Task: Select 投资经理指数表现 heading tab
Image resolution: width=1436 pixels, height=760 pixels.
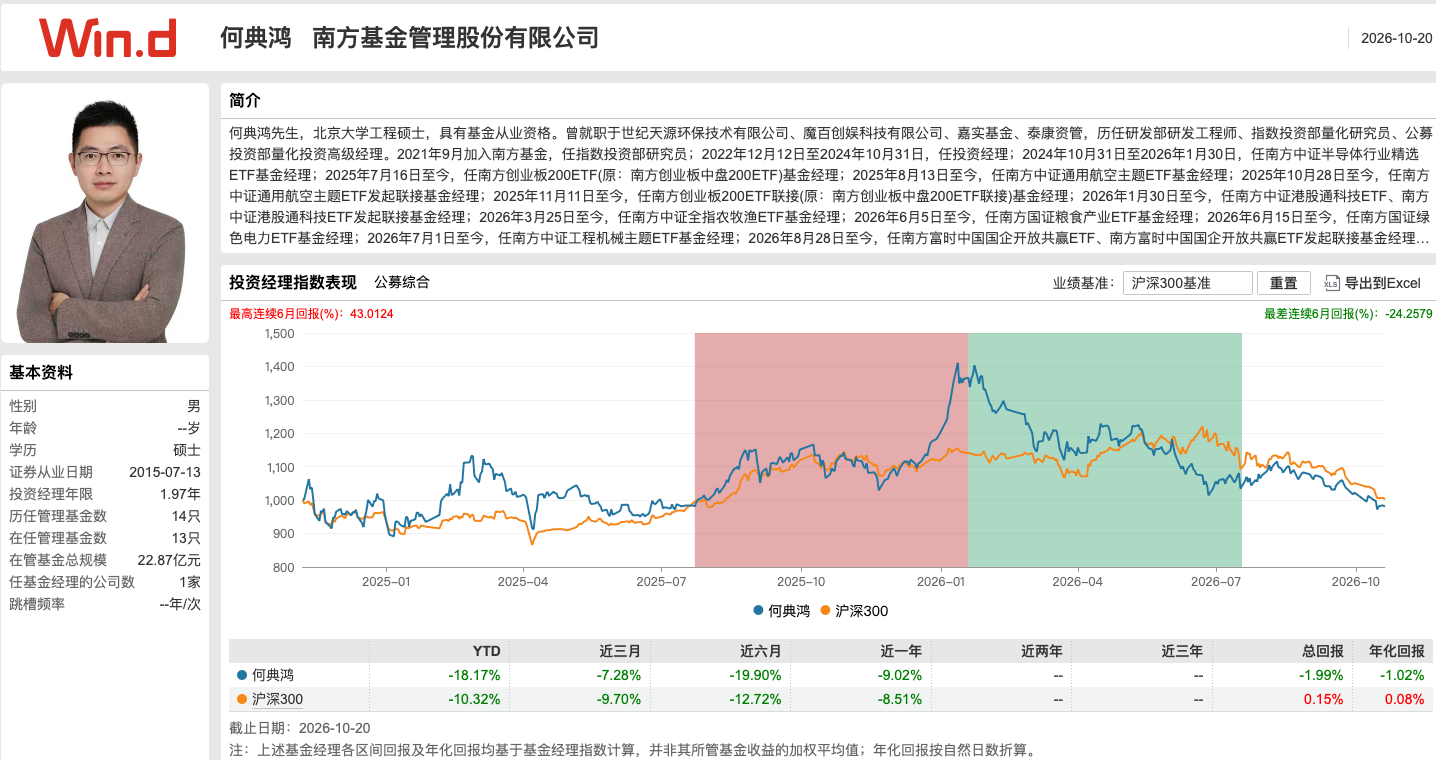Action: (292, 282)
